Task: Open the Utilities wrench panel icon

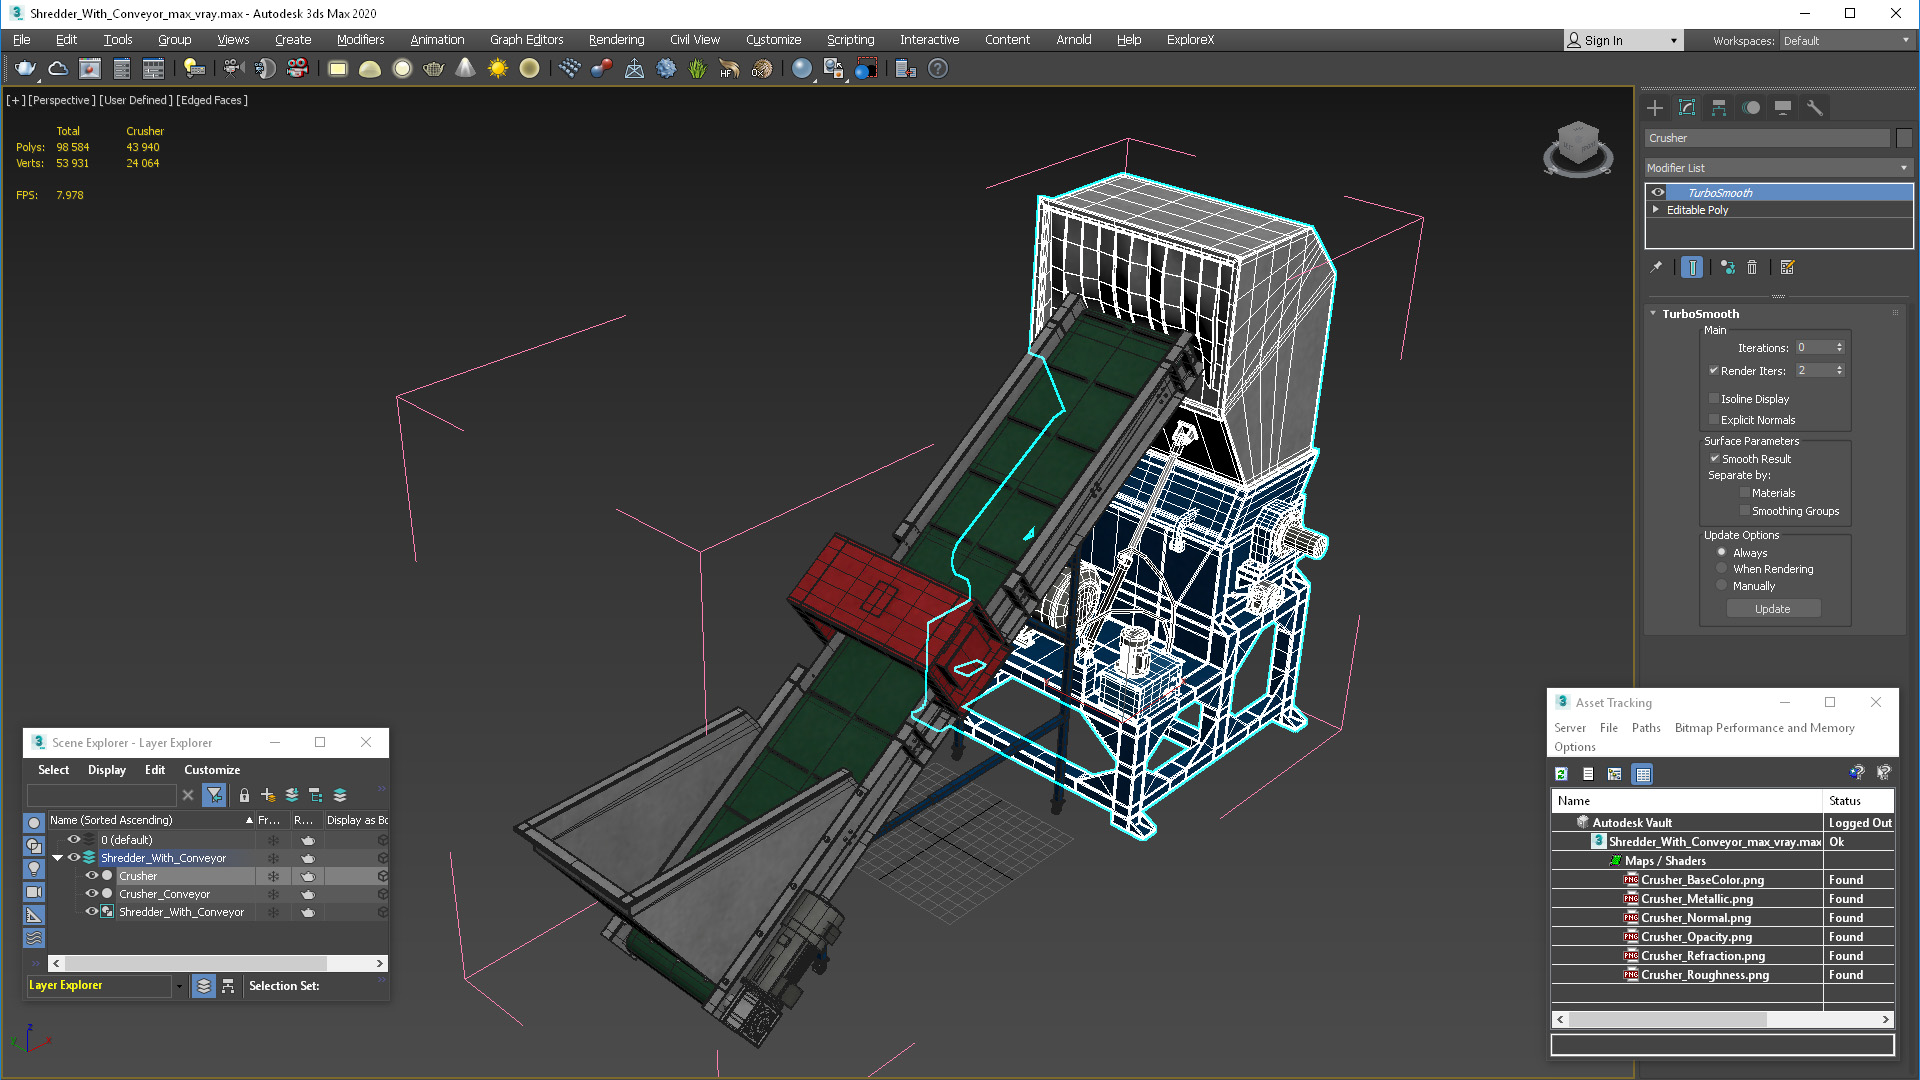Action: 1815,108
